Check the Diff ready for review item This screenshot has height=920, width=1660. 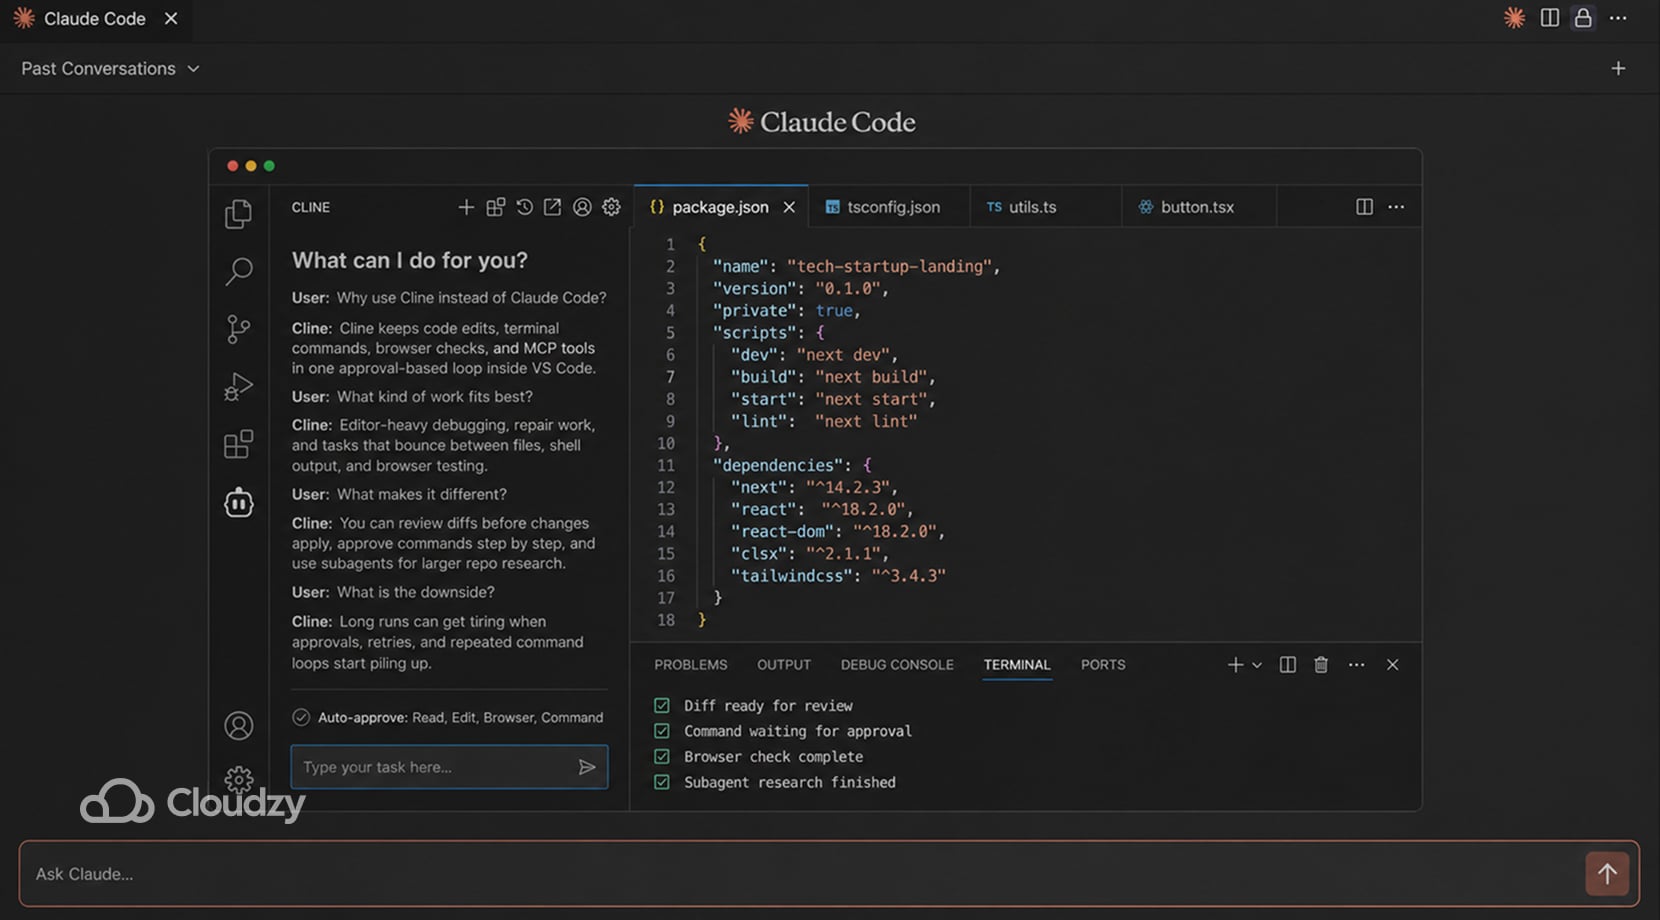662,705
